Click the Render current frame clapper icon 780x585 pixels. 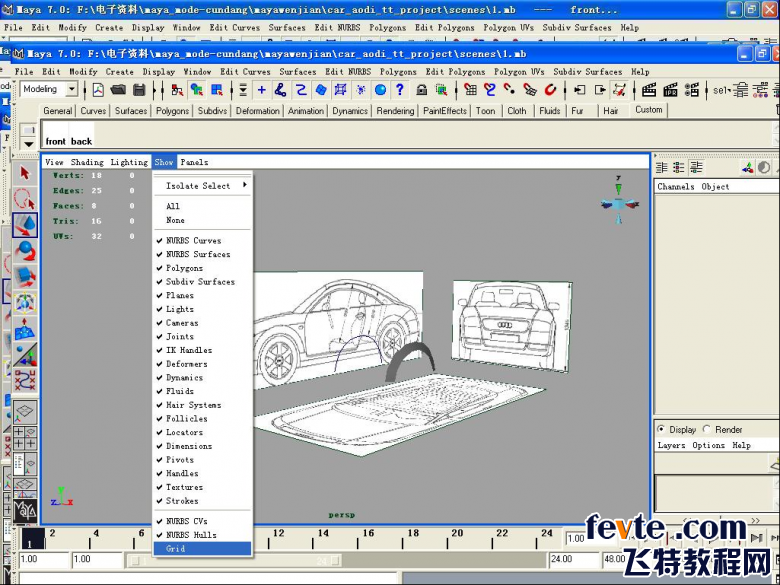[649, 90]
